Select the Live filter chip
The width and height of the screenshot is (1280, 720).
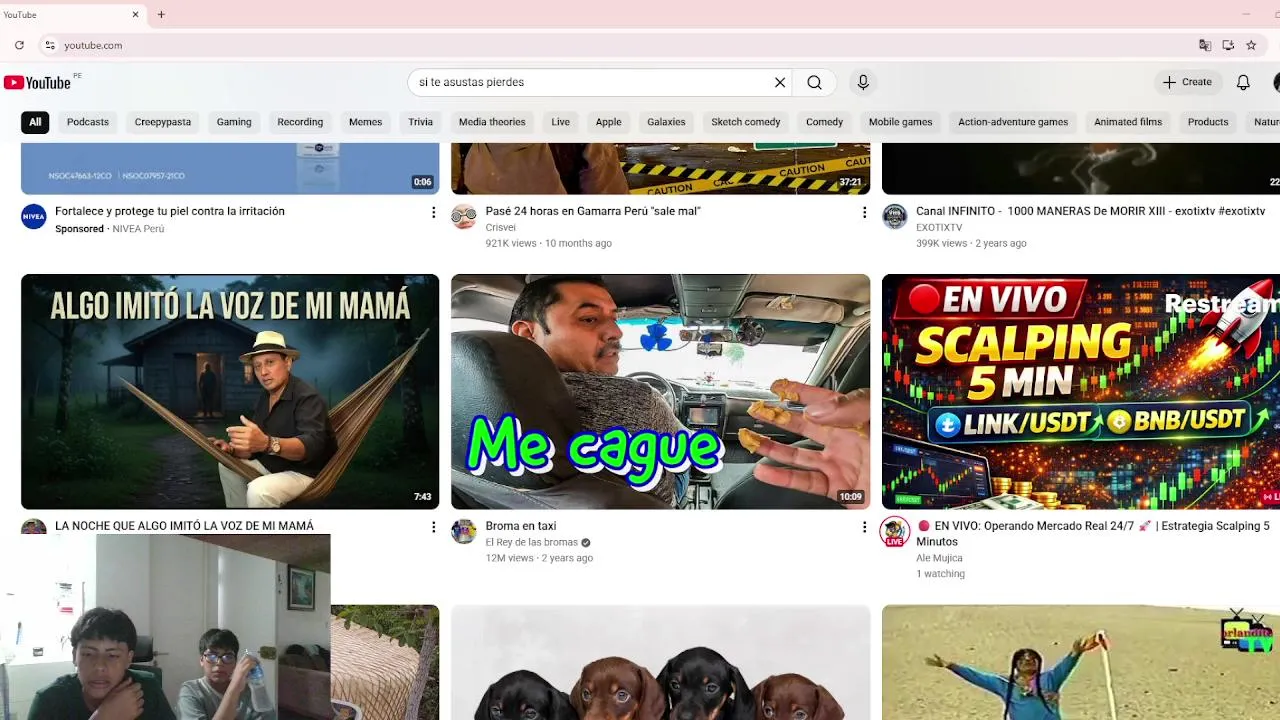[x=560, y=122]
